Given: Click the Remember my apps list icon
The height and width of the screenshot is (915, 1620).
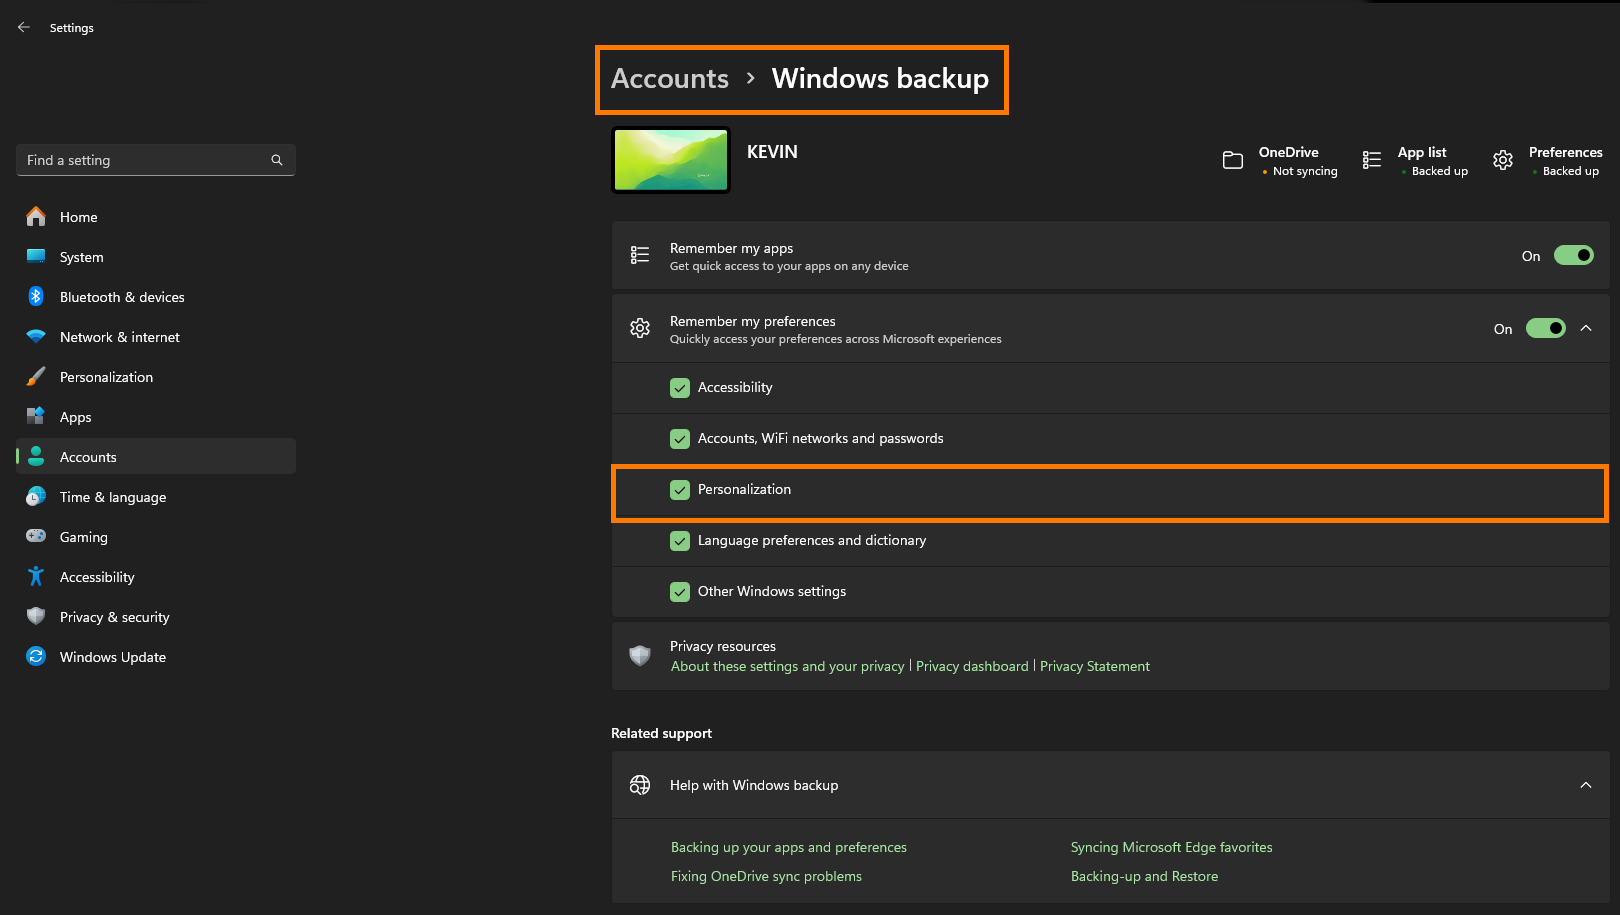Looking at the screenshot, I should (x=640, y=255).
